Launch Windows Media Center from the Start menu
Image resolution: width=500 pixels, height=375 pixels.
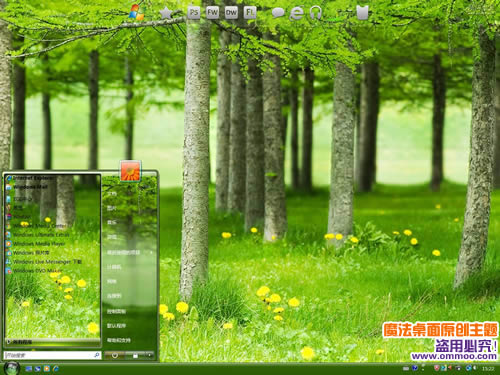tap(36, 226)
